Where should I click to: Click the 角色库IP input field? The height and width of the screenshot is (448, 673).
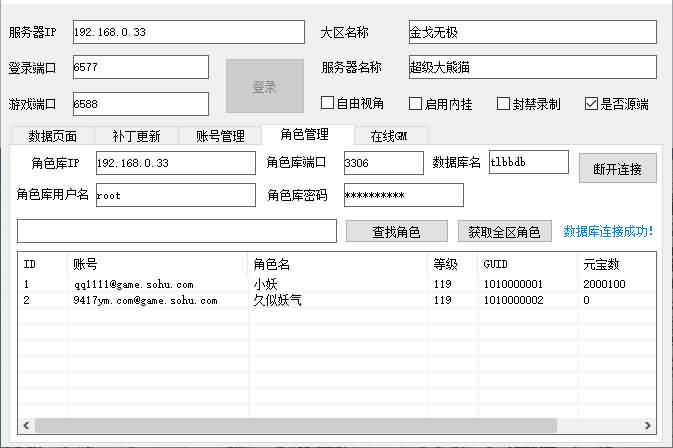pos(176,163)
